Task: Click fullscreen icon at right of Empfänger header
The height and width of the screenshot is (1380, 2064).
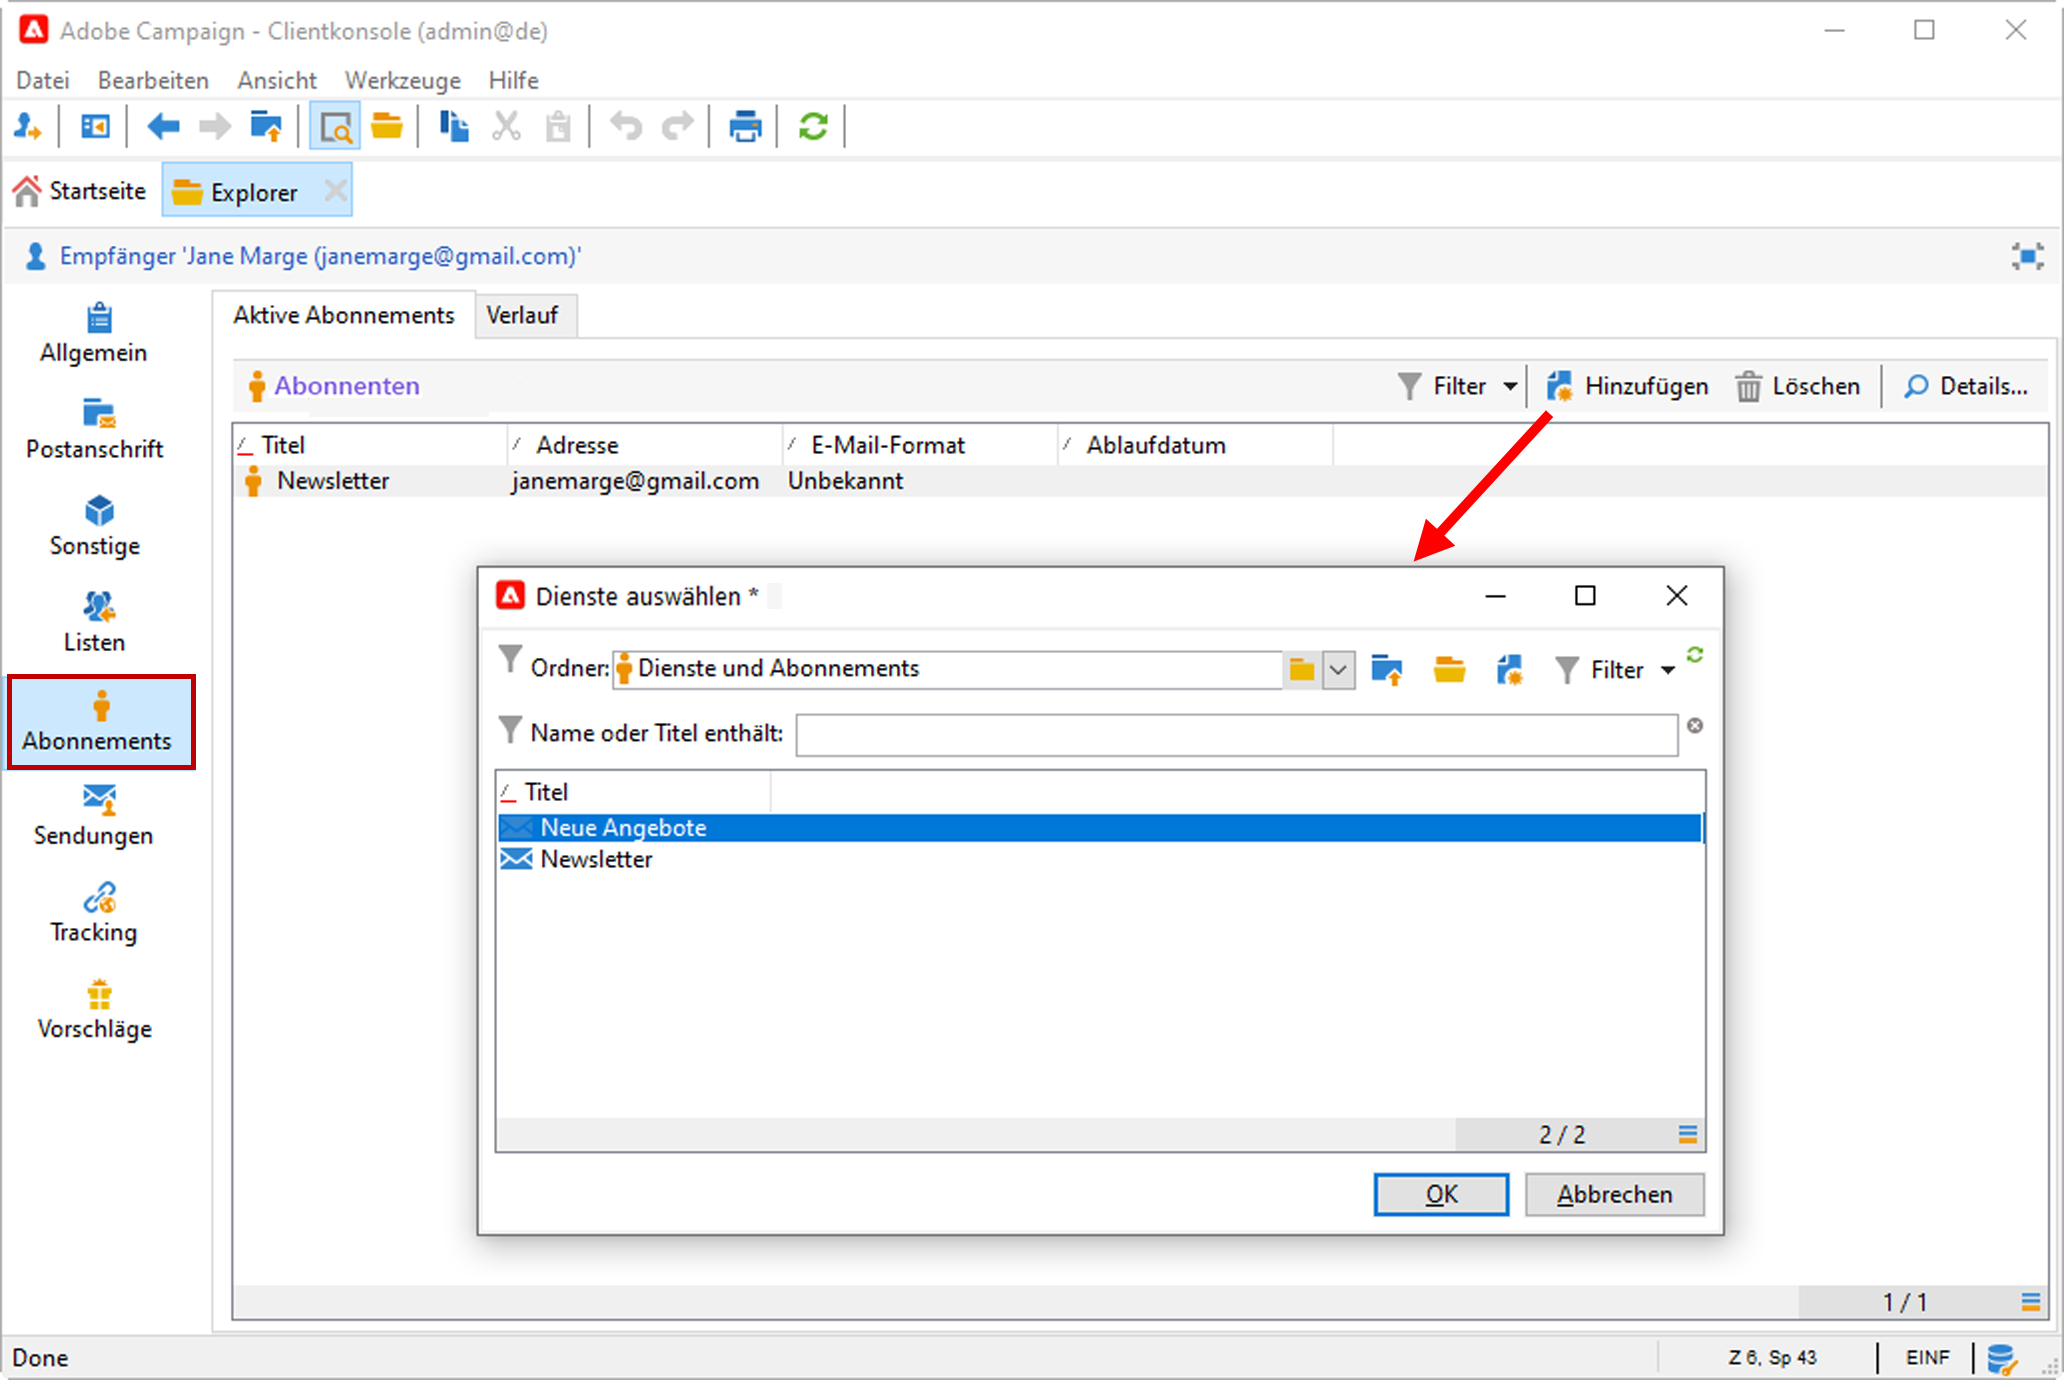Action: pyautogui.click(x=2027, y=257)
